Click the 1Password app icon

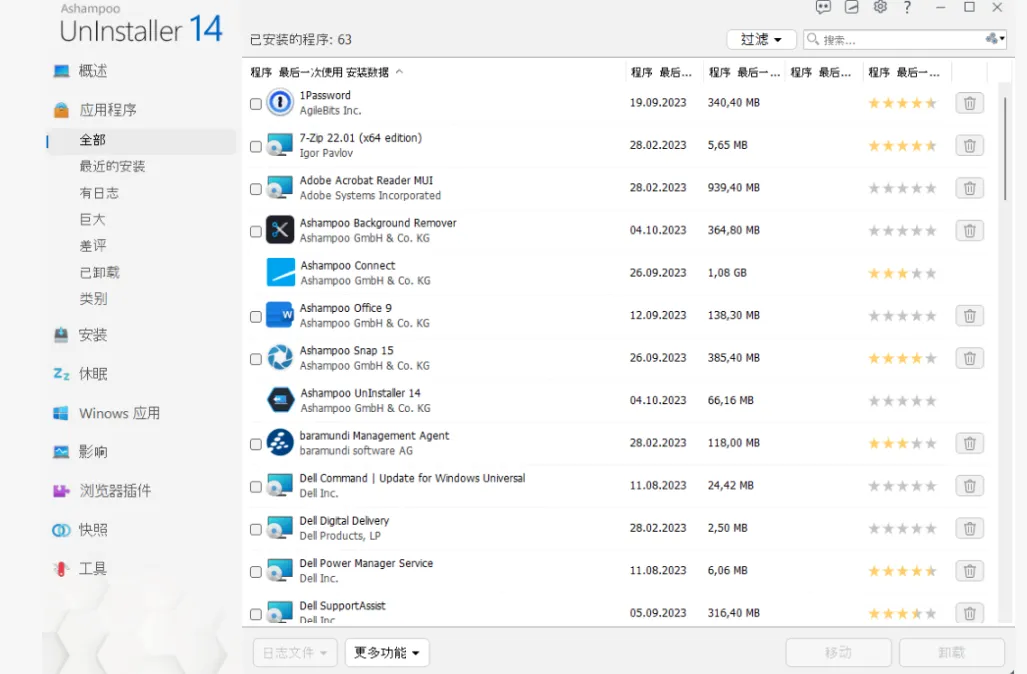[280, 103]
